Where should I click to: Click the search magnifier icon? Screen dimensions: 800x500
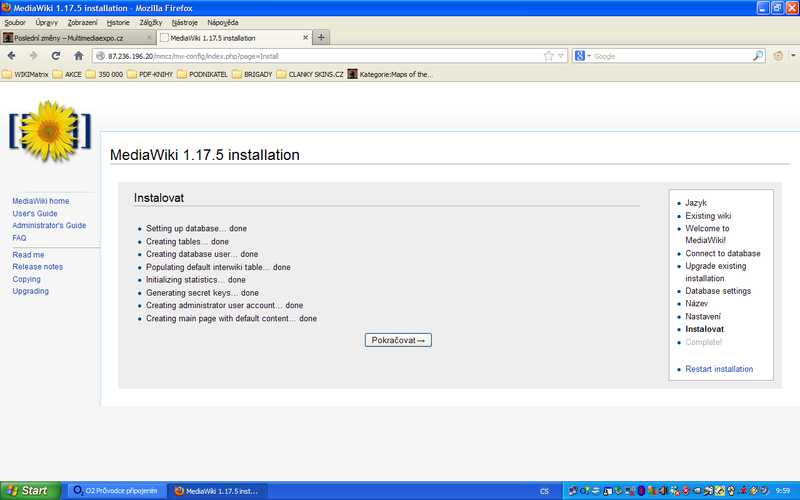point(758,56)
